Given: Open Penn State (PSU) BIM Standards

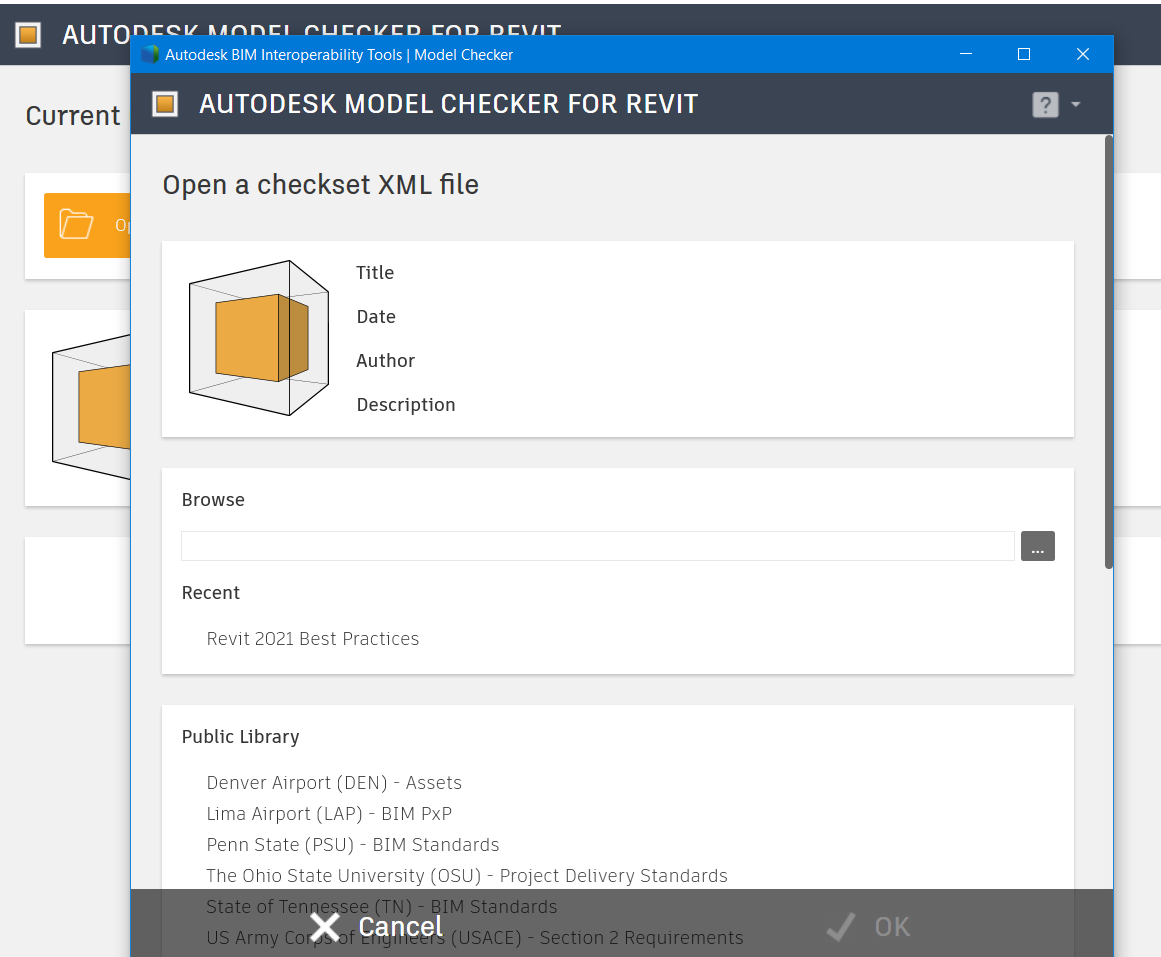Looking at the screenshot, I should [x=353, y=844].
